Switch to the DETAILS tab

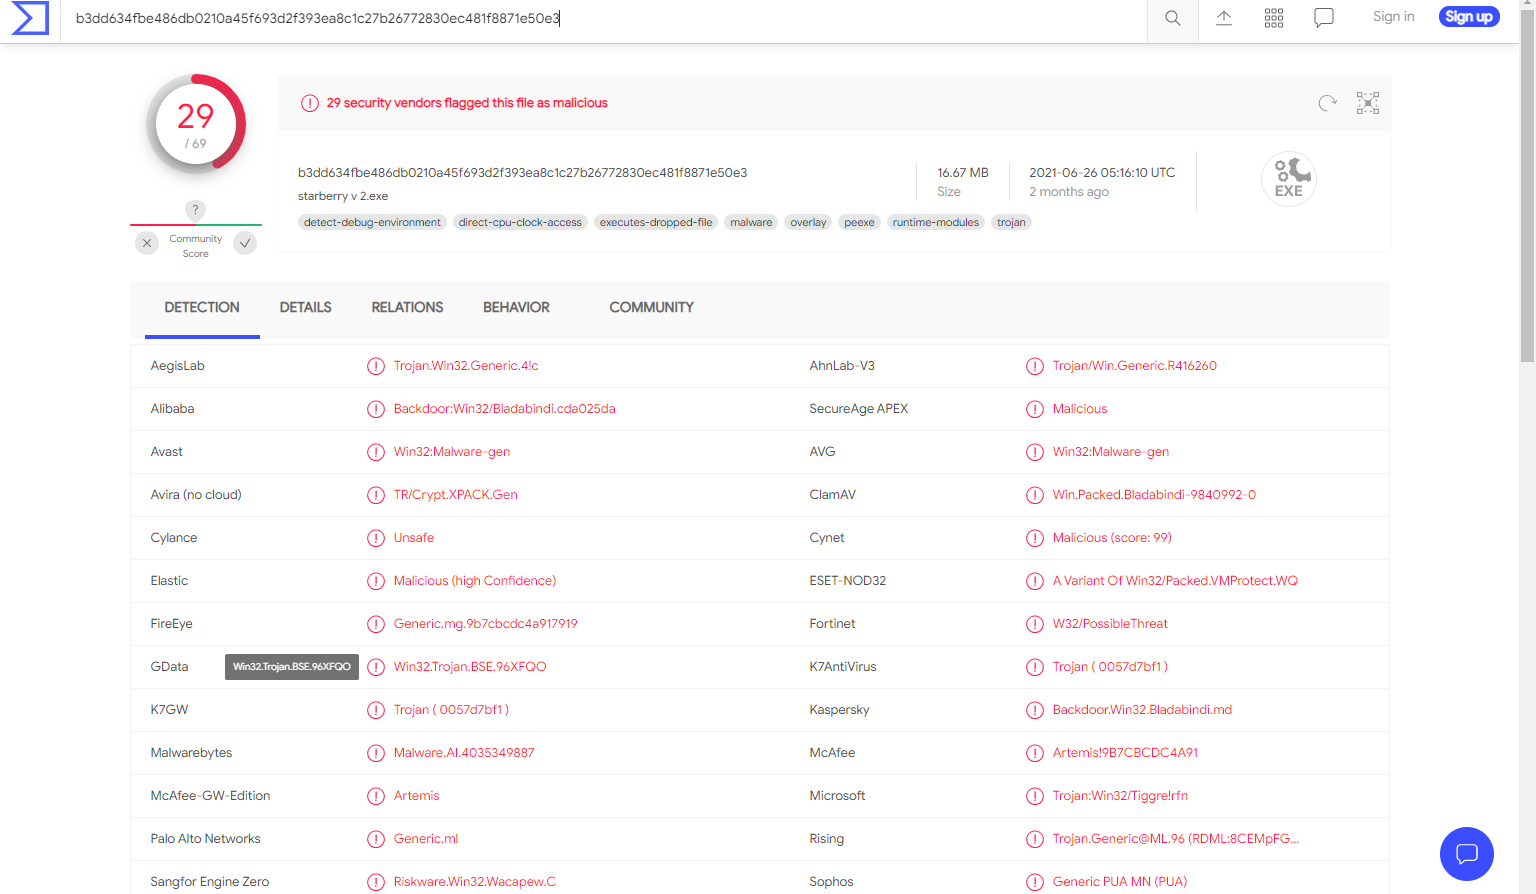(x=306, y=308)
